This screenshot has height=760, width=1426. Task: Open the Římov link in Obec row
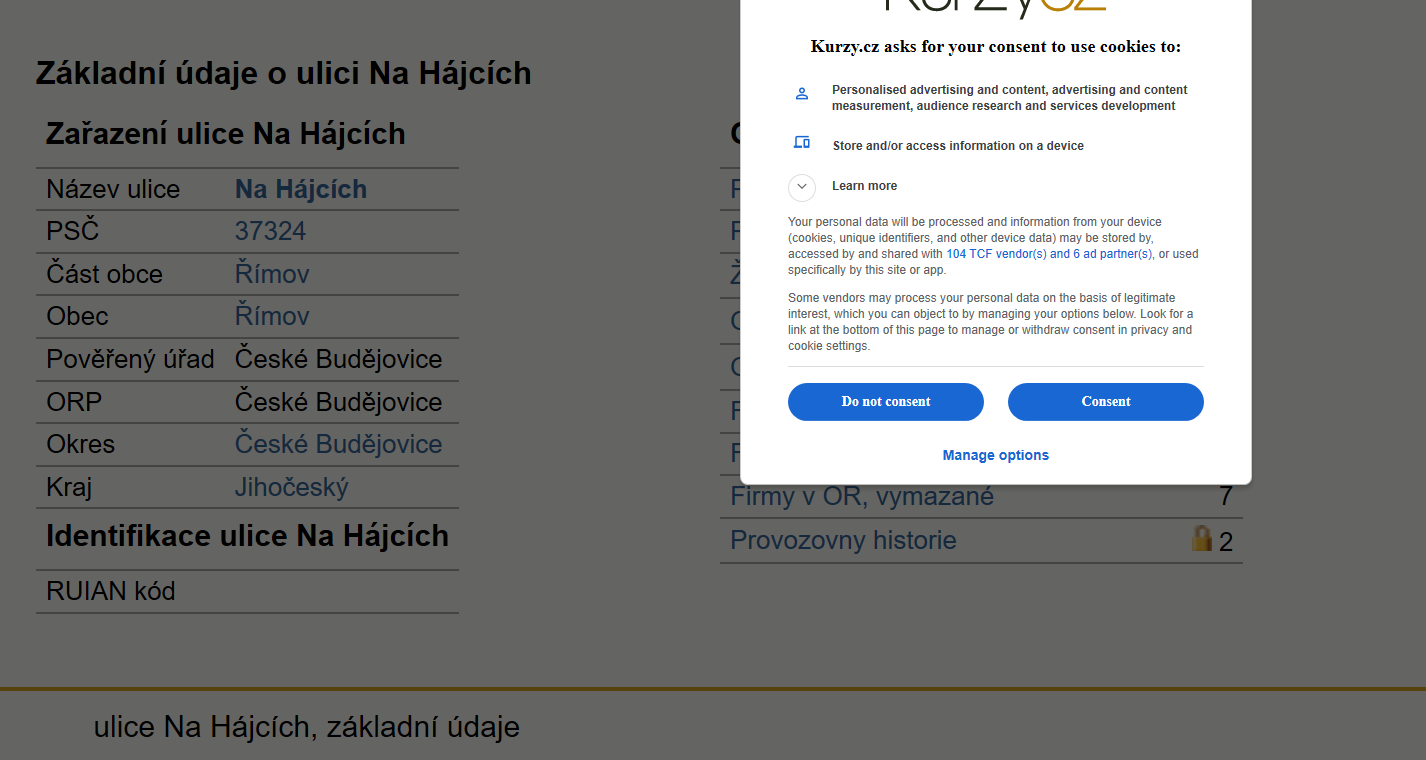(x=272, y=316)
